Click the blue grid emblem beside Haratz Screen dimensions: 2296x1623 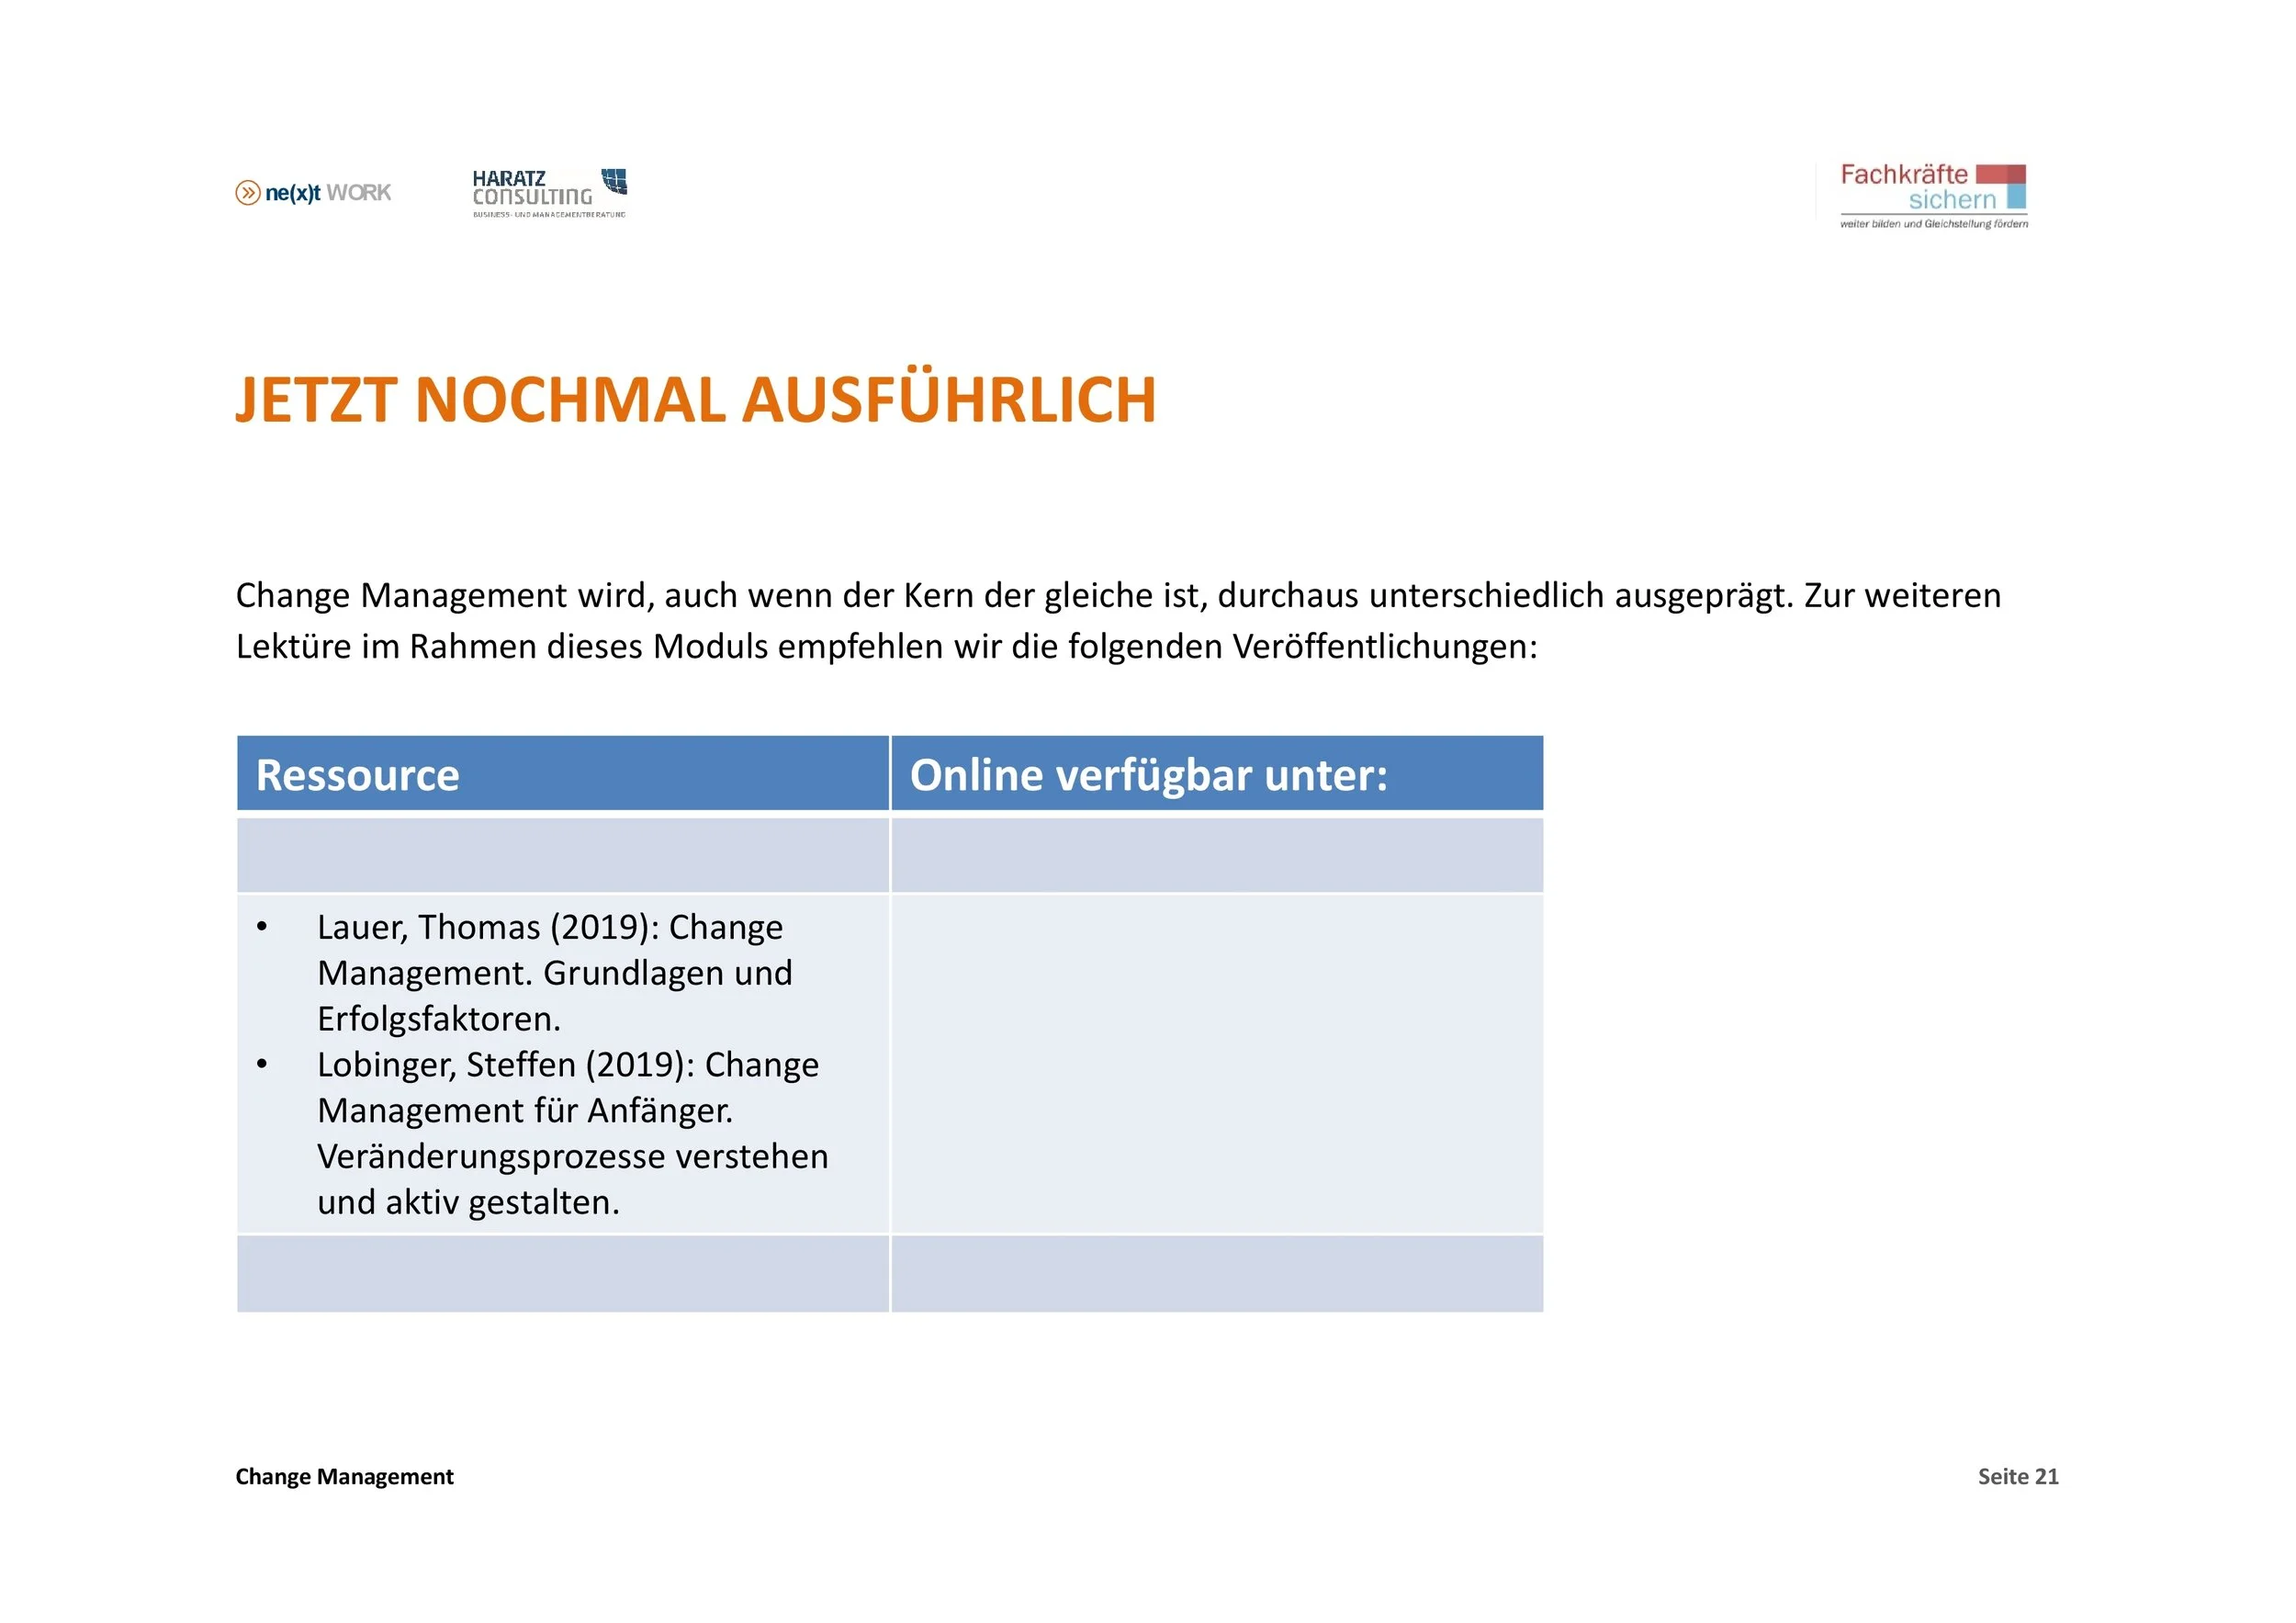point(614,181)
